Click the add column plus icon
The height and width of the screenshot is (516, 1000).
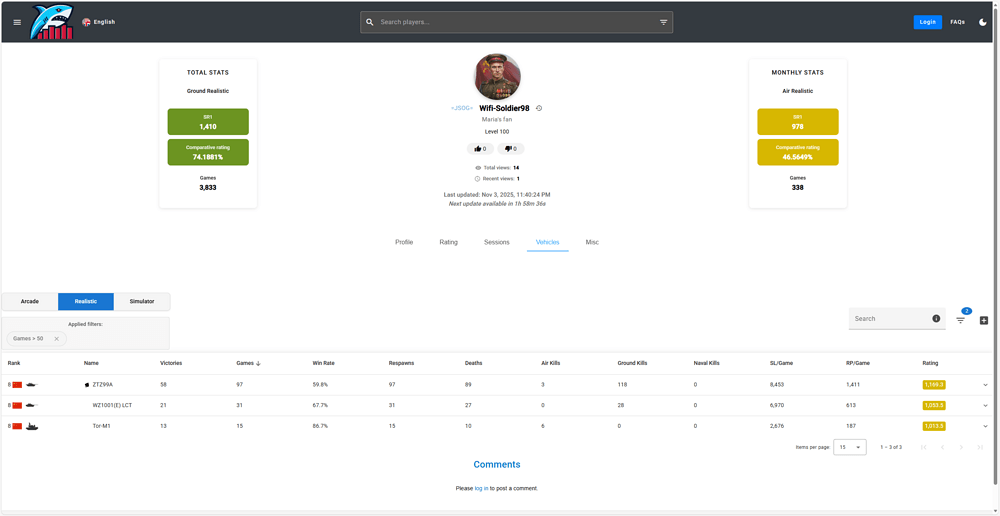pos(983,320)
